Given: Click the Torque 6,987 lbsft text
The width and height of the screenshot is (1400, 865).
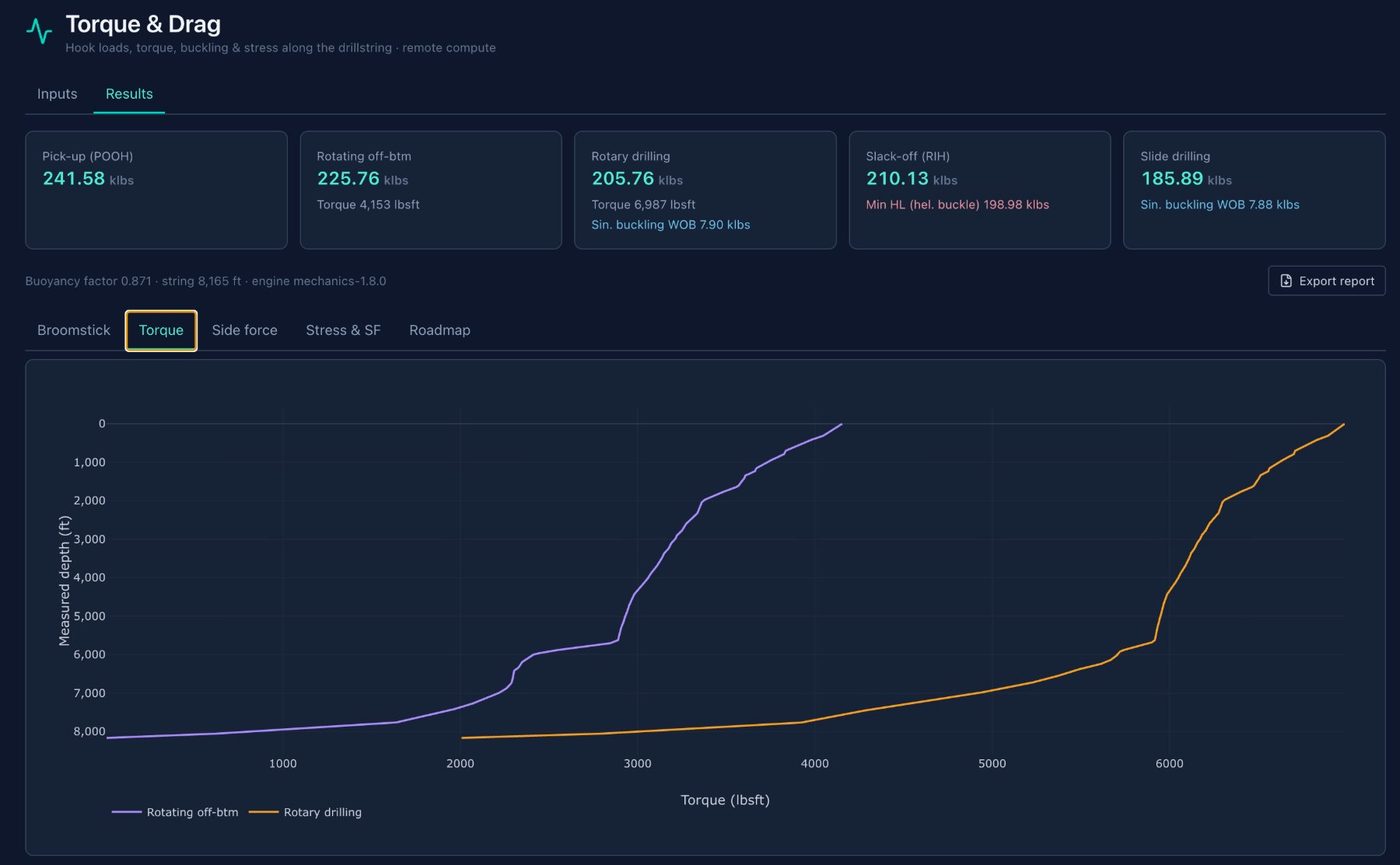Looking at the screenshot, I should pyautogui.click(x=643, y=205).
